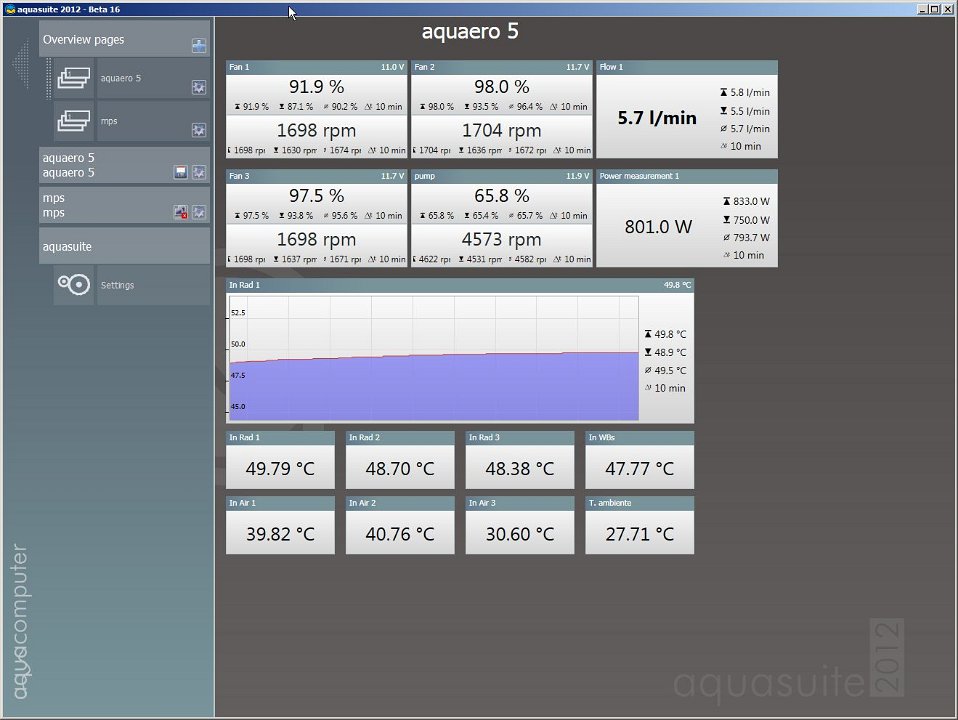Image resolution: width=958 pixels, height=720 pixels.
Task: Collapse the aquasuite section header
Action: click(125, 246)
